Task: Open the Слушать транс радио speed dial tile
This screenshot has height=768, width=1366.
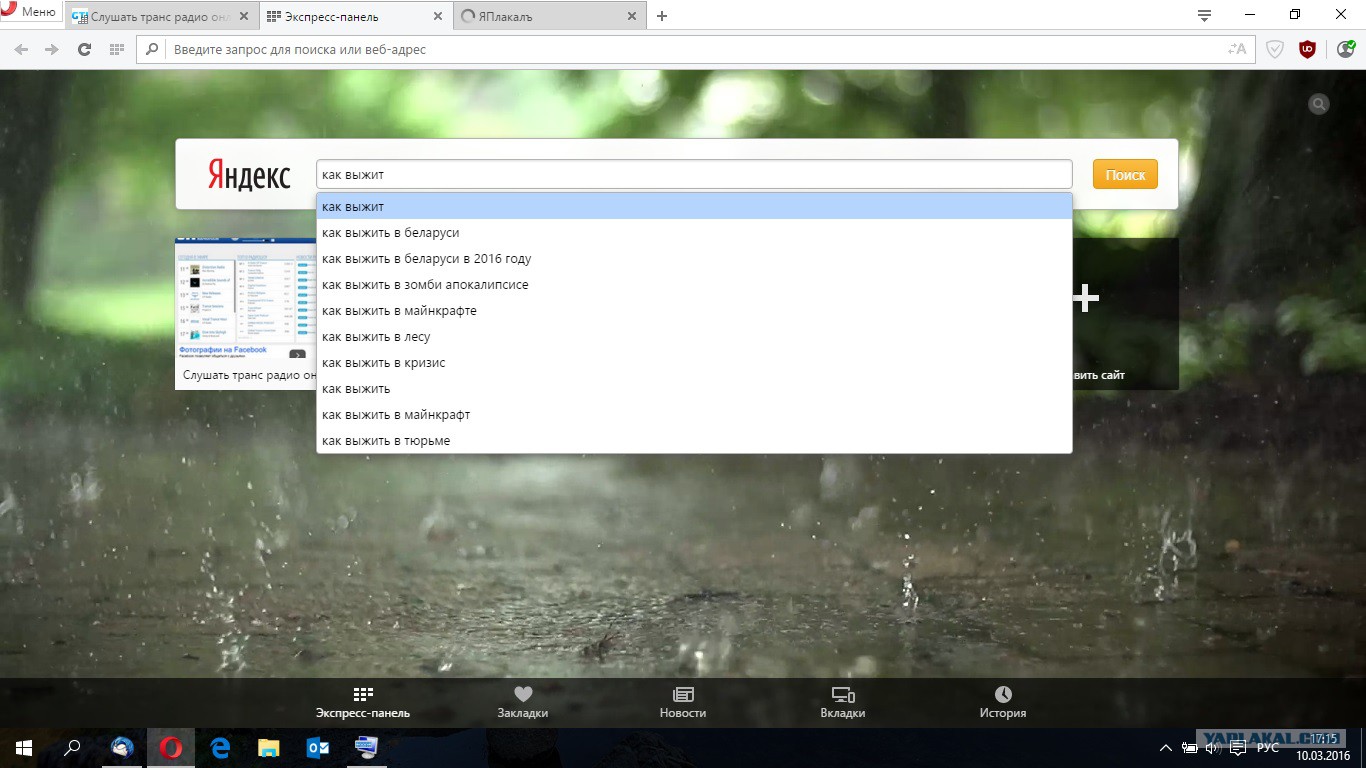Action: (x=246, y=313)
